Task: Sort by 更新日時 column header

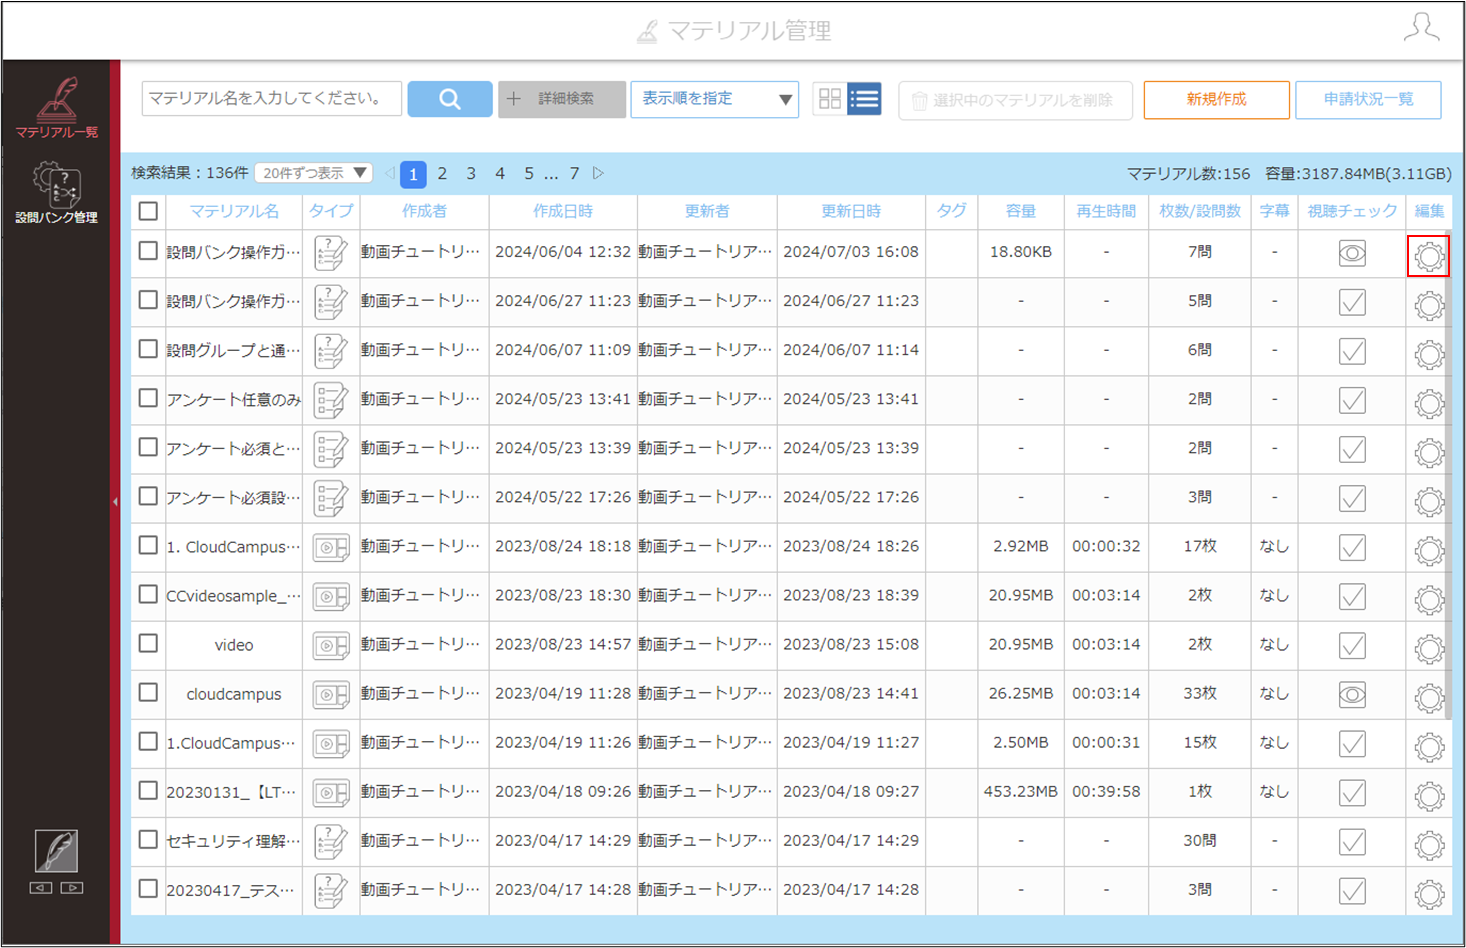Action: point(851,211)
